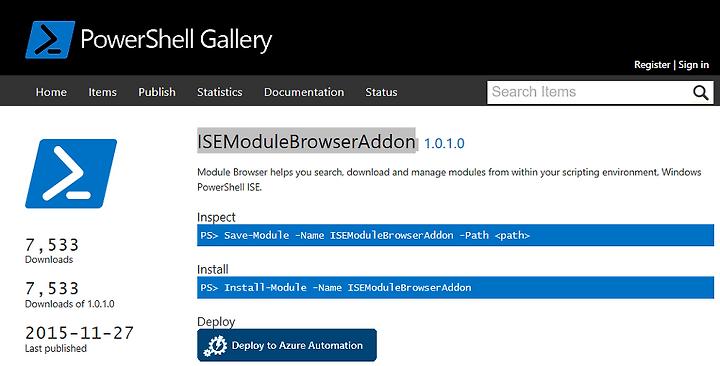Open the Publish page
Viewport: 720px width, 366px height.
[x=157, y=92]
